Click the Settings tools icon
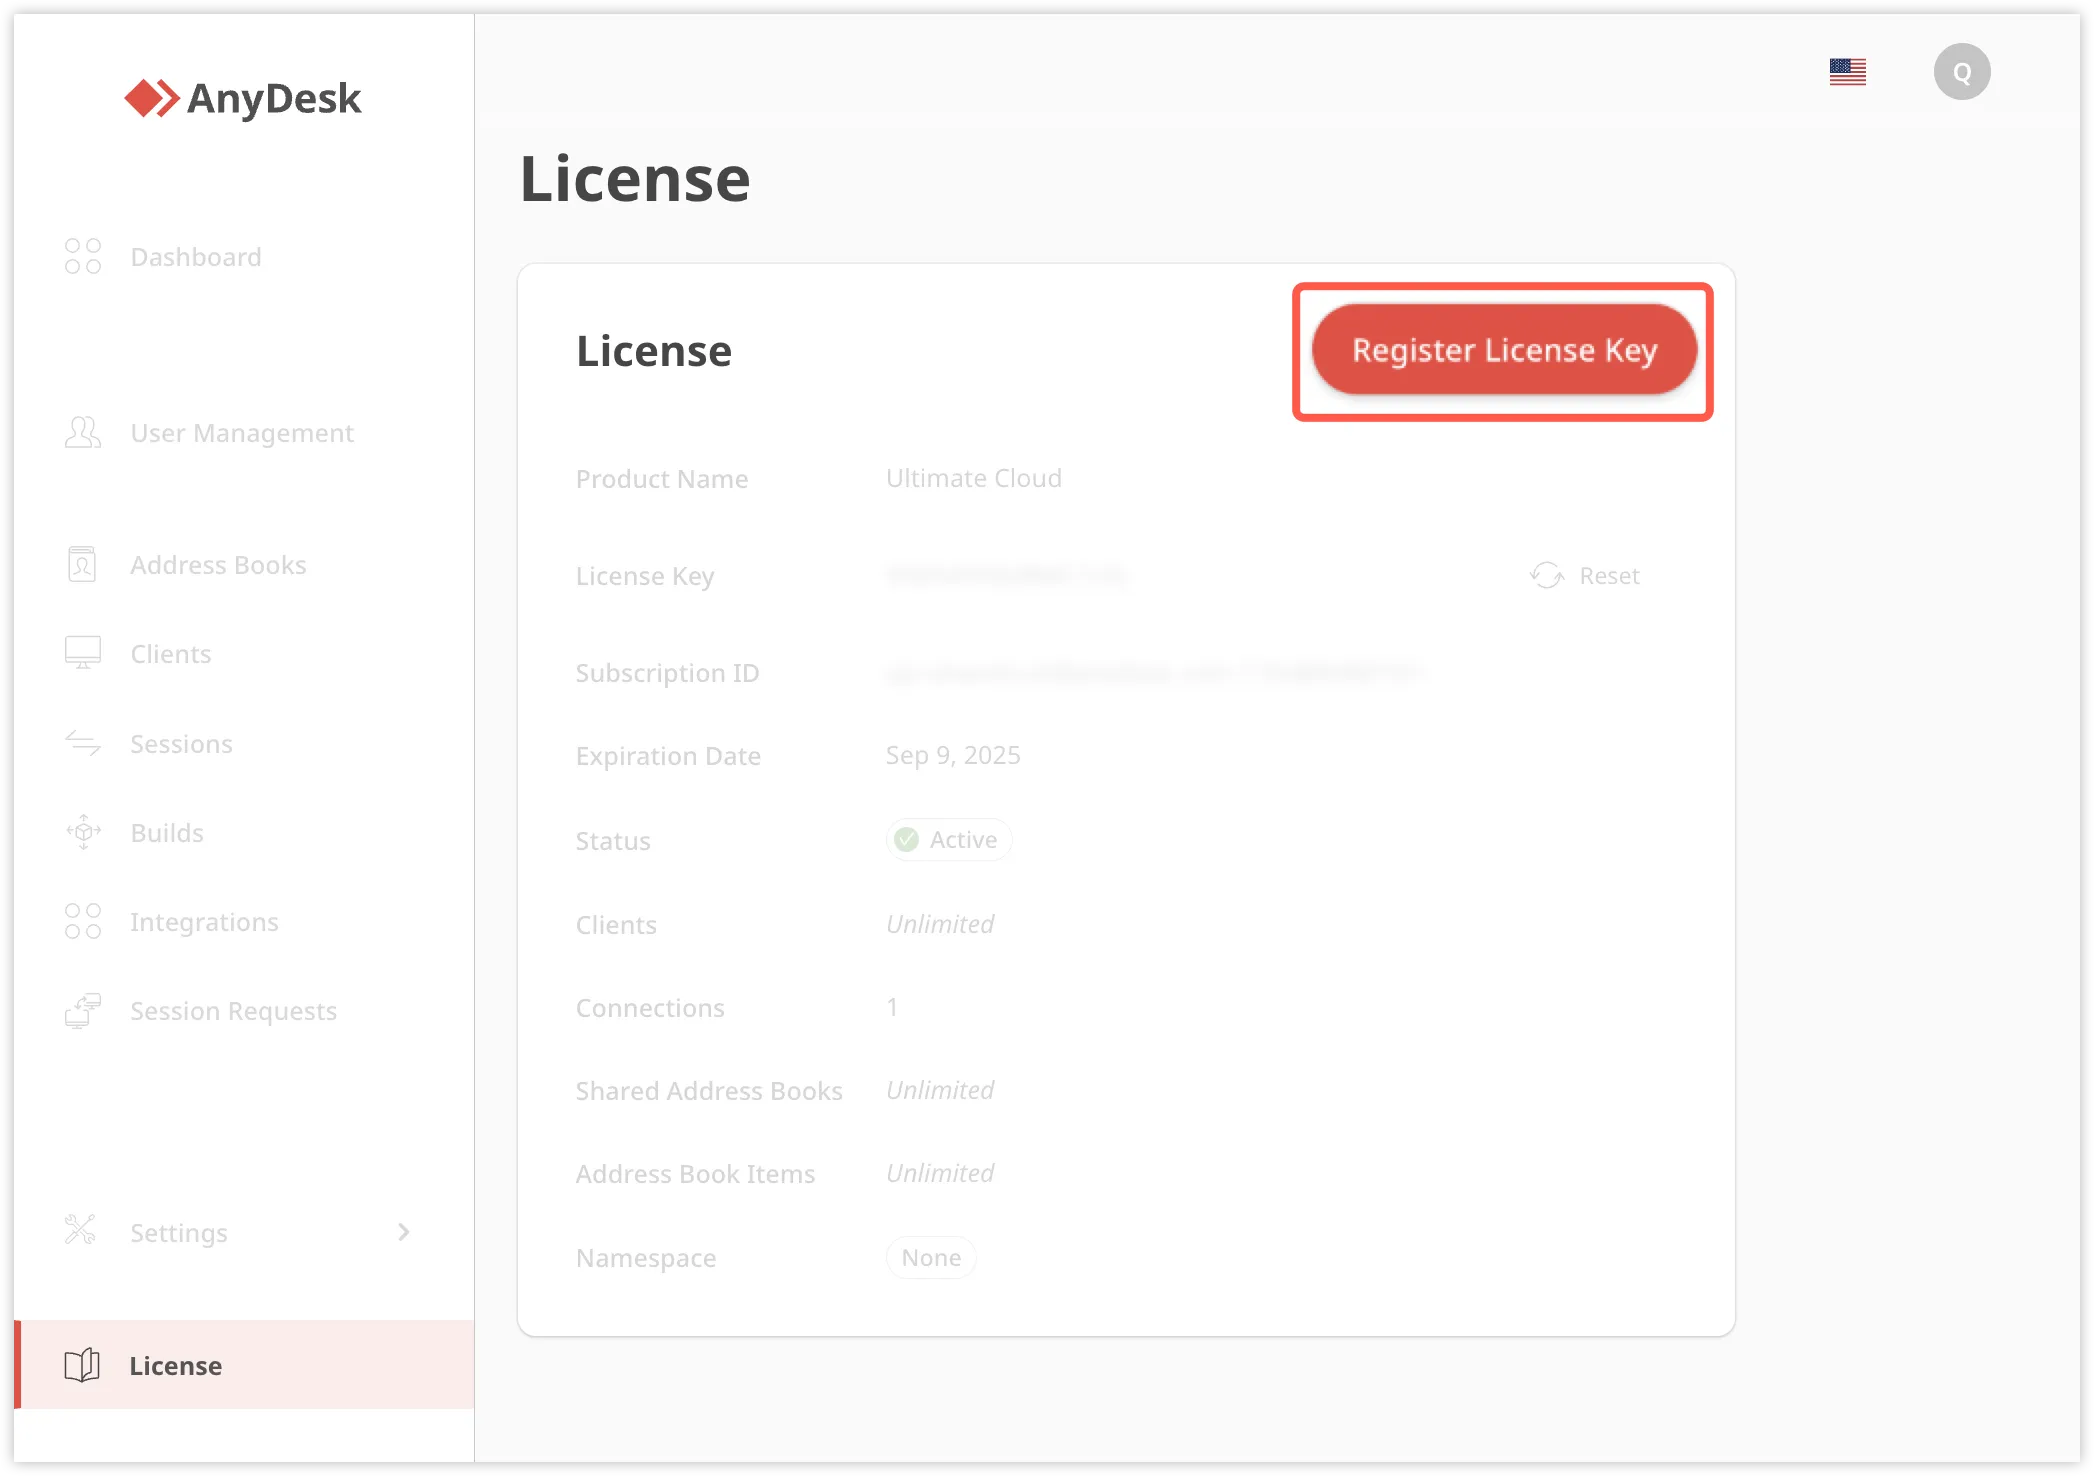 [x=80, y=1230]
